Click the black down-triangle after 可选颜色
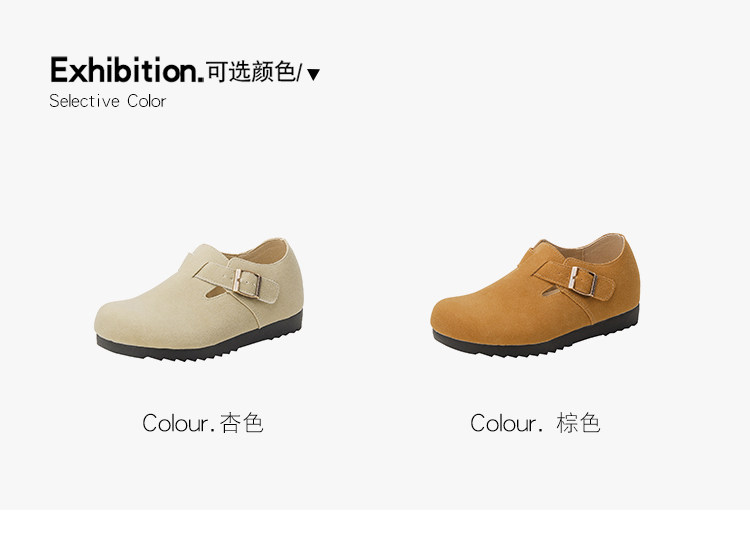This screenshot has width=750, height=533. coord(313,75)
